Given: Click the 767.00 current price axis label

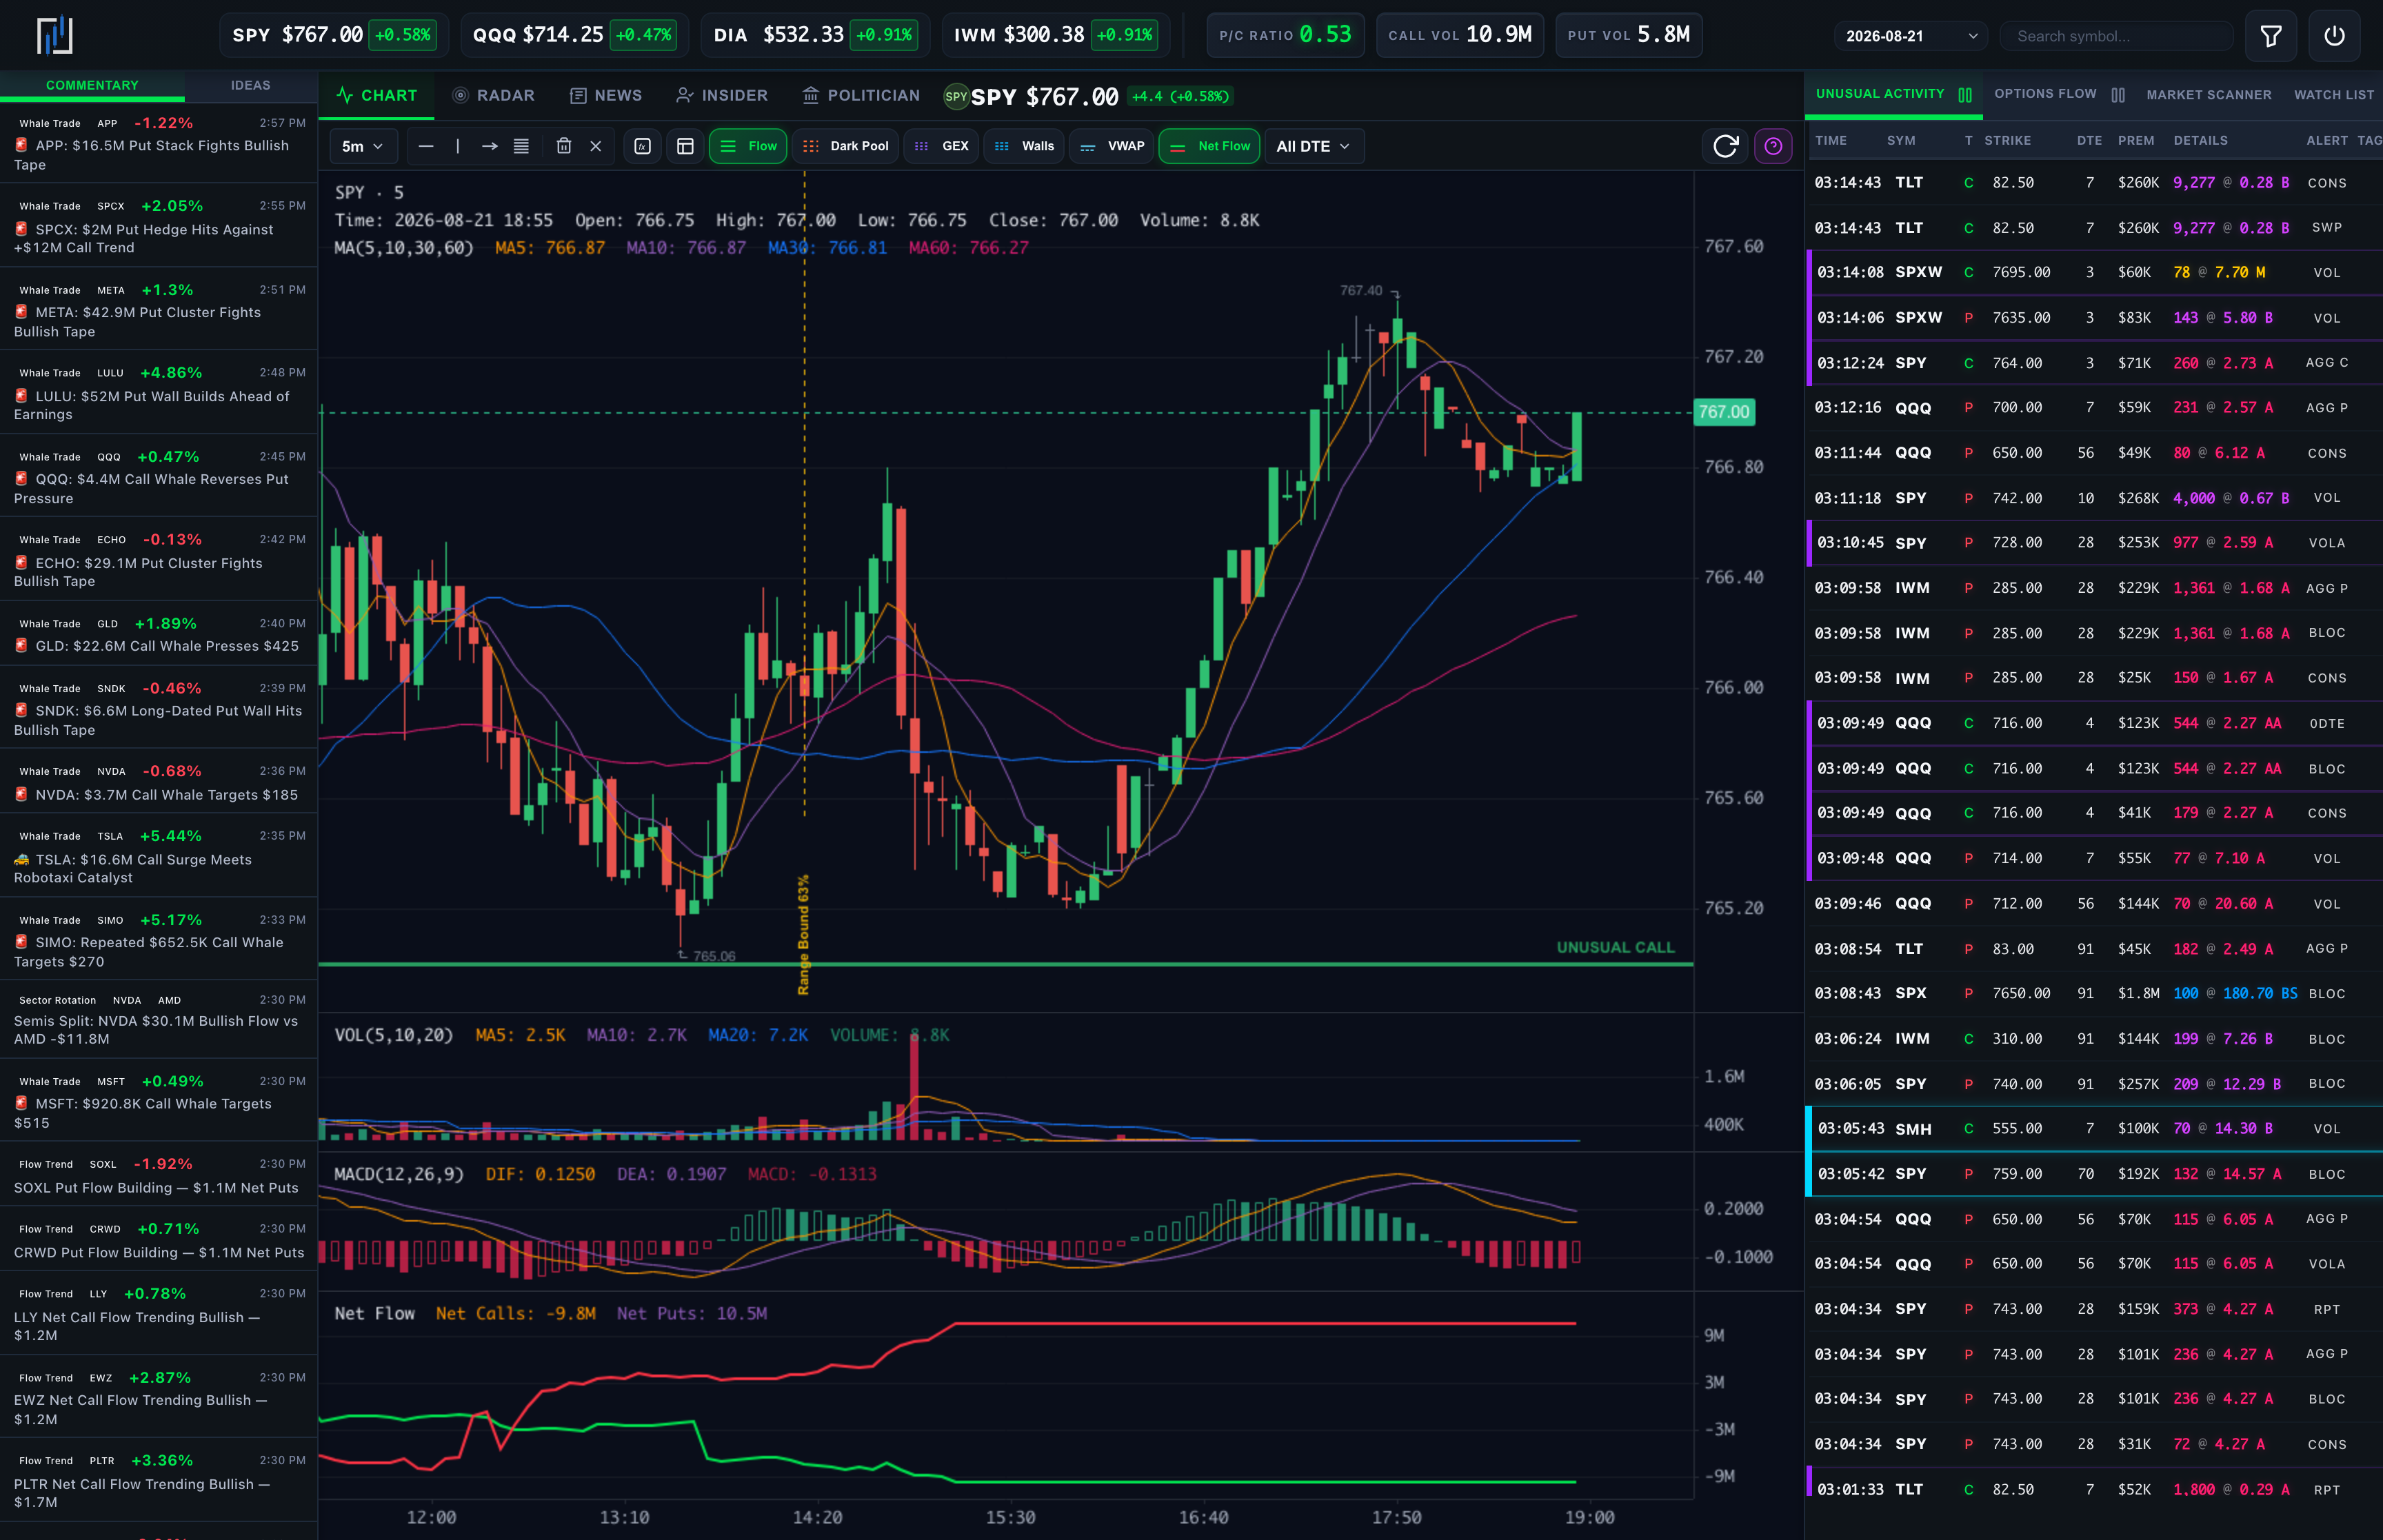Looking at the screenshot, I should tap(1724, 412).
